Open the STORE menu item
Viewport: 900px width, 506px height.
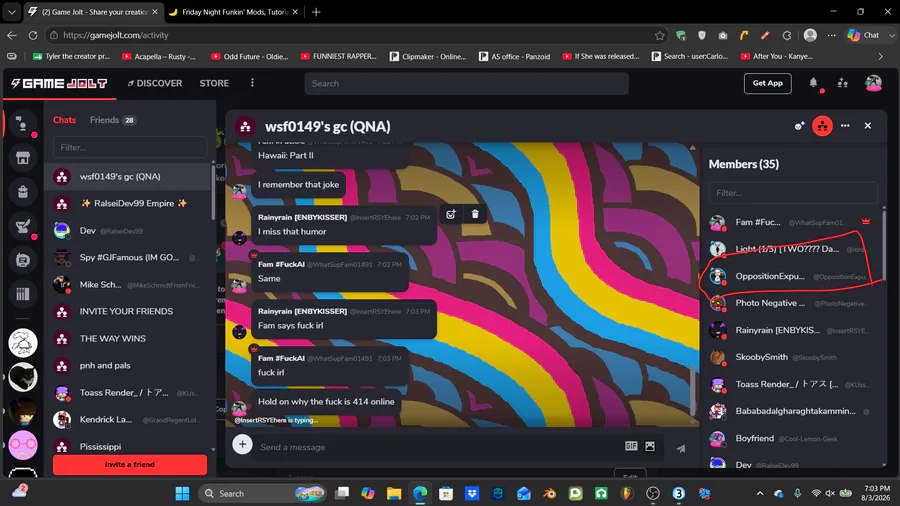click(214, 83)
